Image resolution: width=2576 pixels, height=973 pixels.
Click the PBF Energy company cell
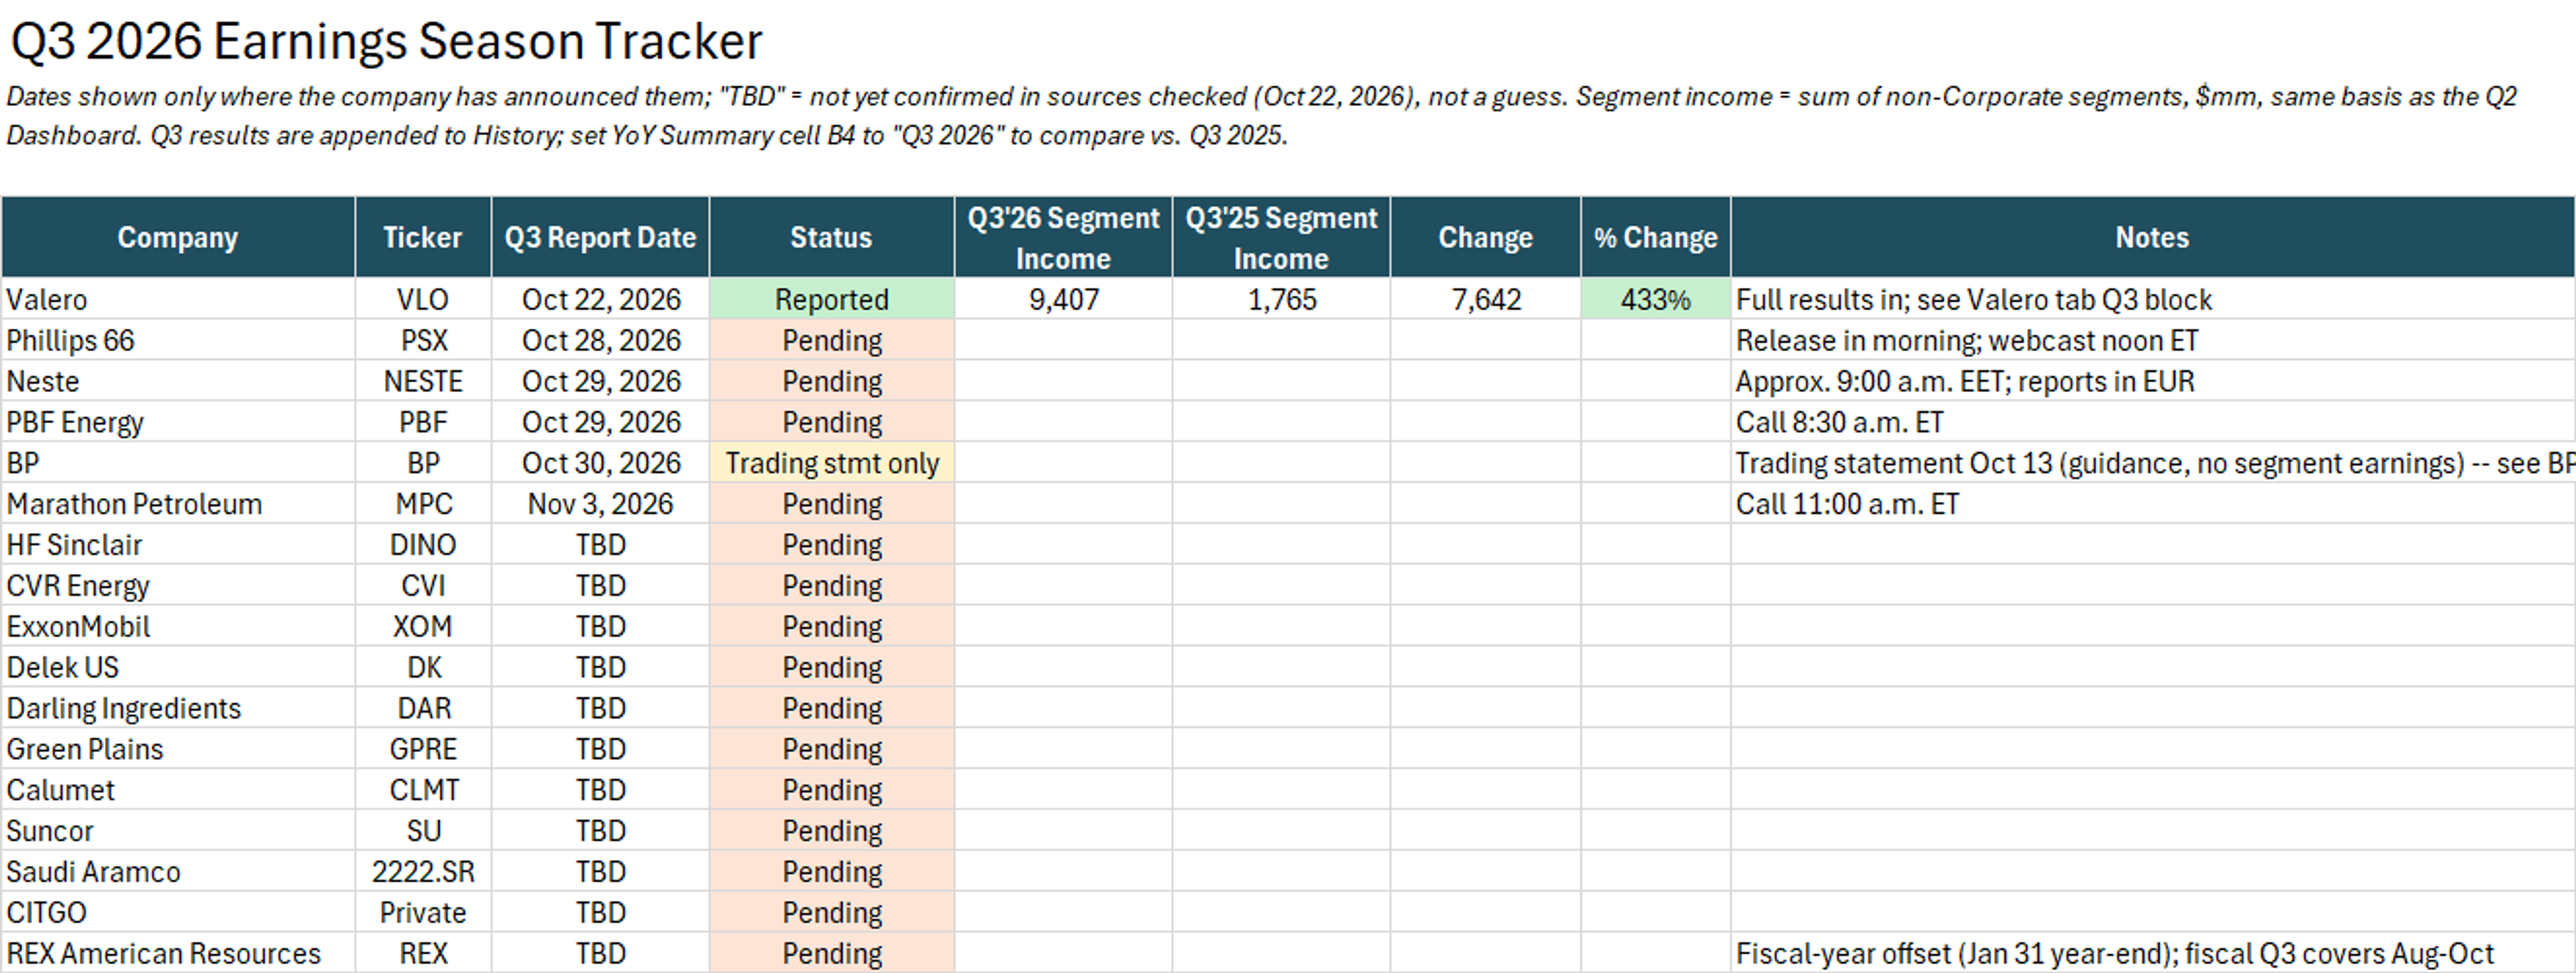[178, 422]
